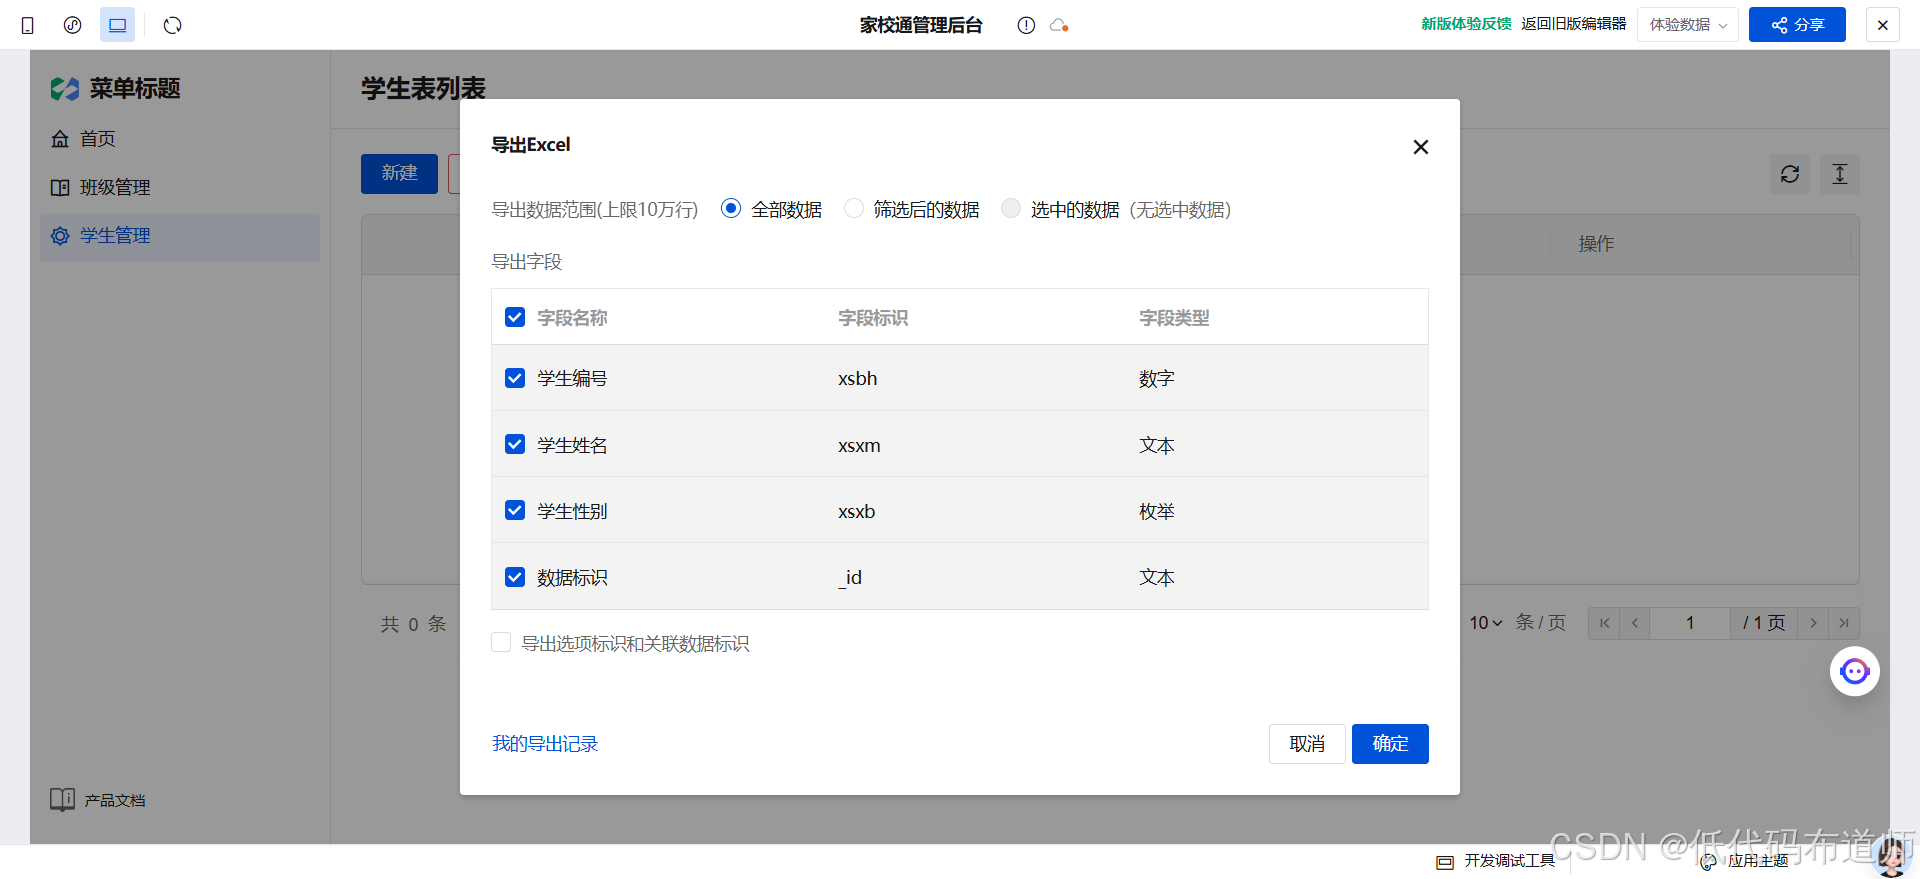Click the 字段类型 column header

[1174, 318]
